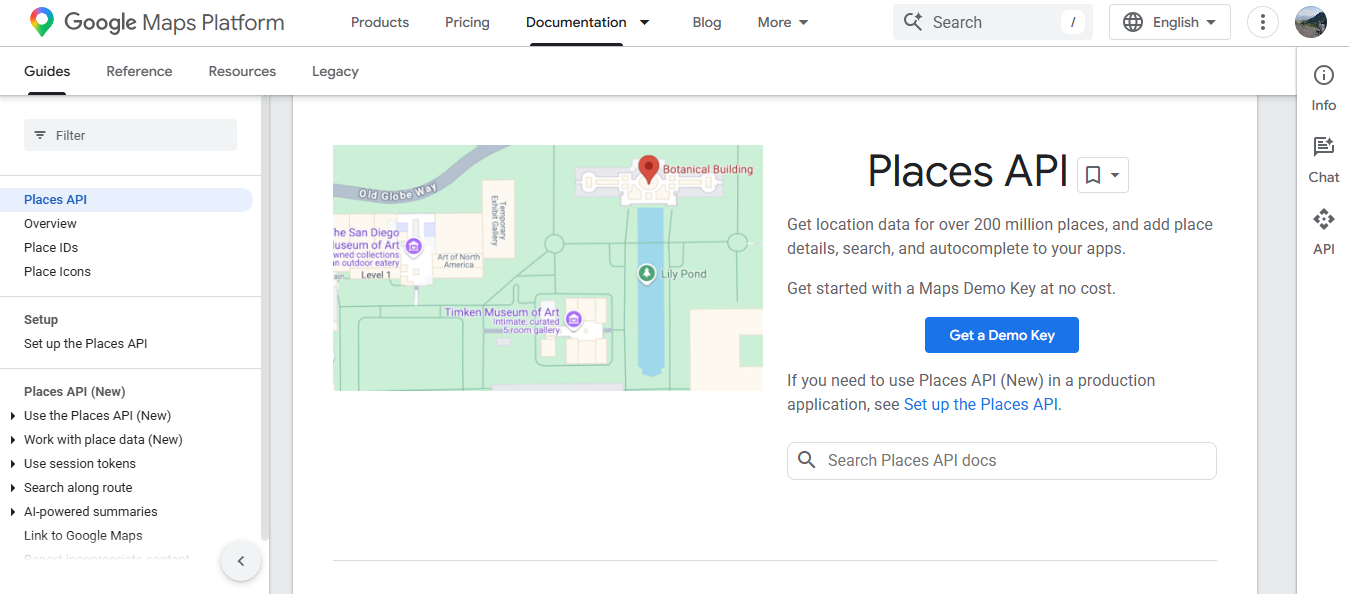This screenshot has height=594, width=1349.
Task: Click the slash shortcut badge in search
Action: coord(1073,22)
